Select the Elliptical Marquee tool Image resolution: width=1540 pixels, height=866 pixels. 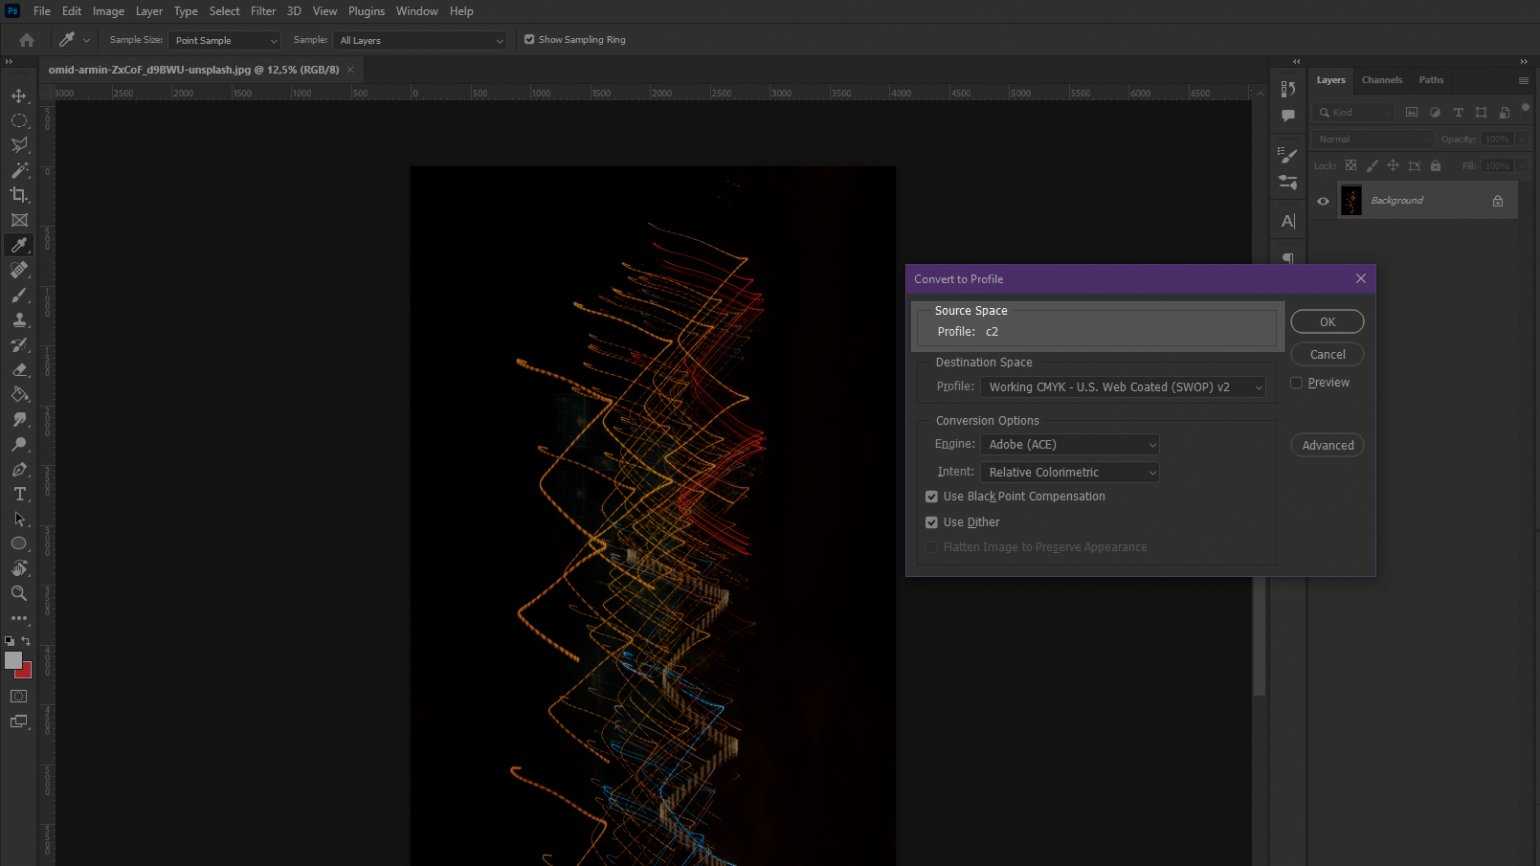pos(19,121)
